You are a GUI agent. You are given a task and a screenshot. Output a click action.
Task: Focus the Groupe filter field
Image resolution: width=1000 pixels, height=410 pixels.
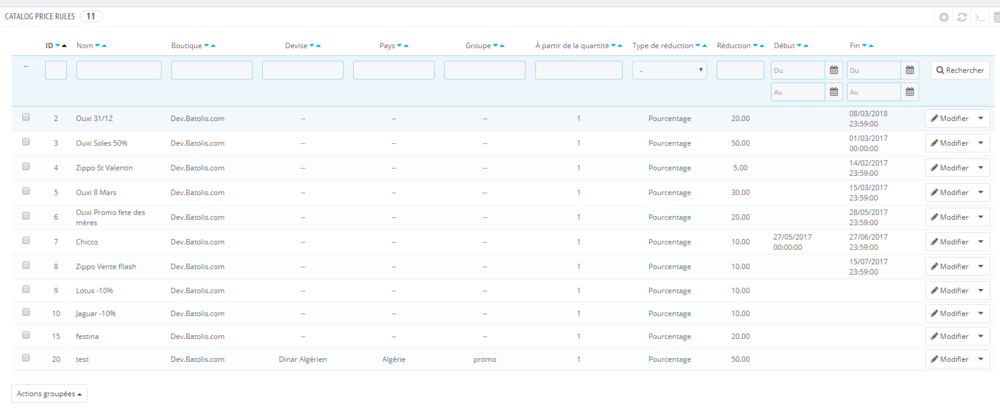(x=485, y=70)
